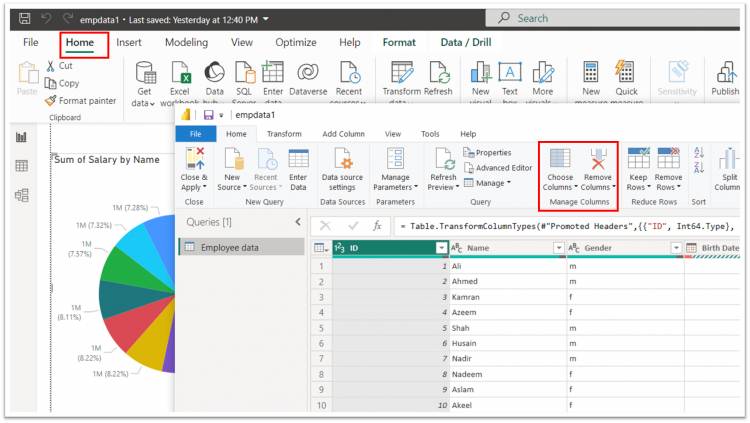Select the Format painter tool
750x423 pixels.
point(81,100)
